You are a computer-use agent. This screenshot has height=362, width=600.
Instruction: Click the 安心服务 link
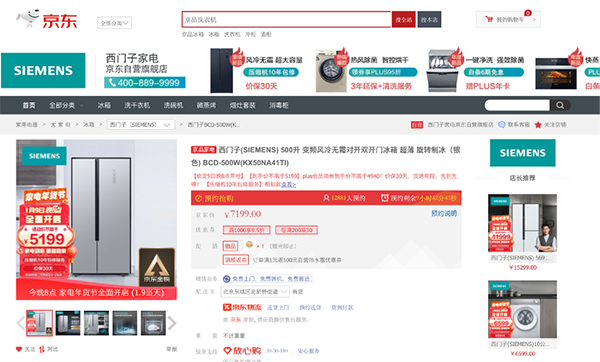308,351
